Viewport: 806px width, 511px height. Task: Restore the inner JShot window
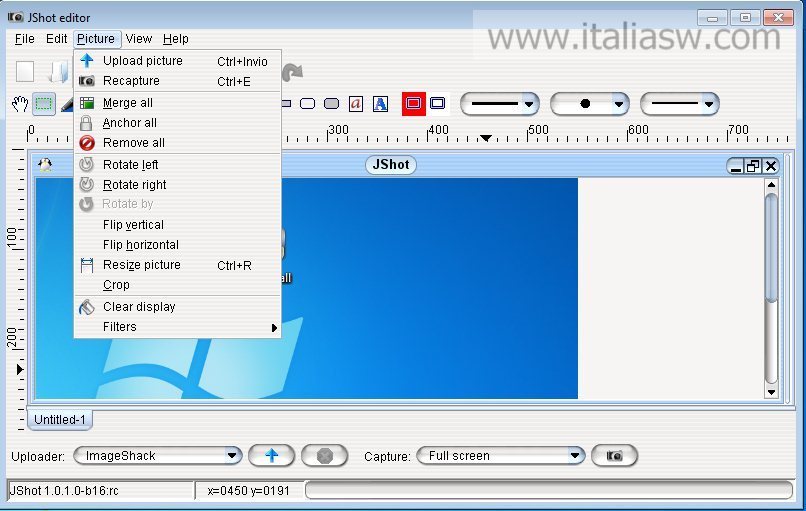[x=753, y=167]
